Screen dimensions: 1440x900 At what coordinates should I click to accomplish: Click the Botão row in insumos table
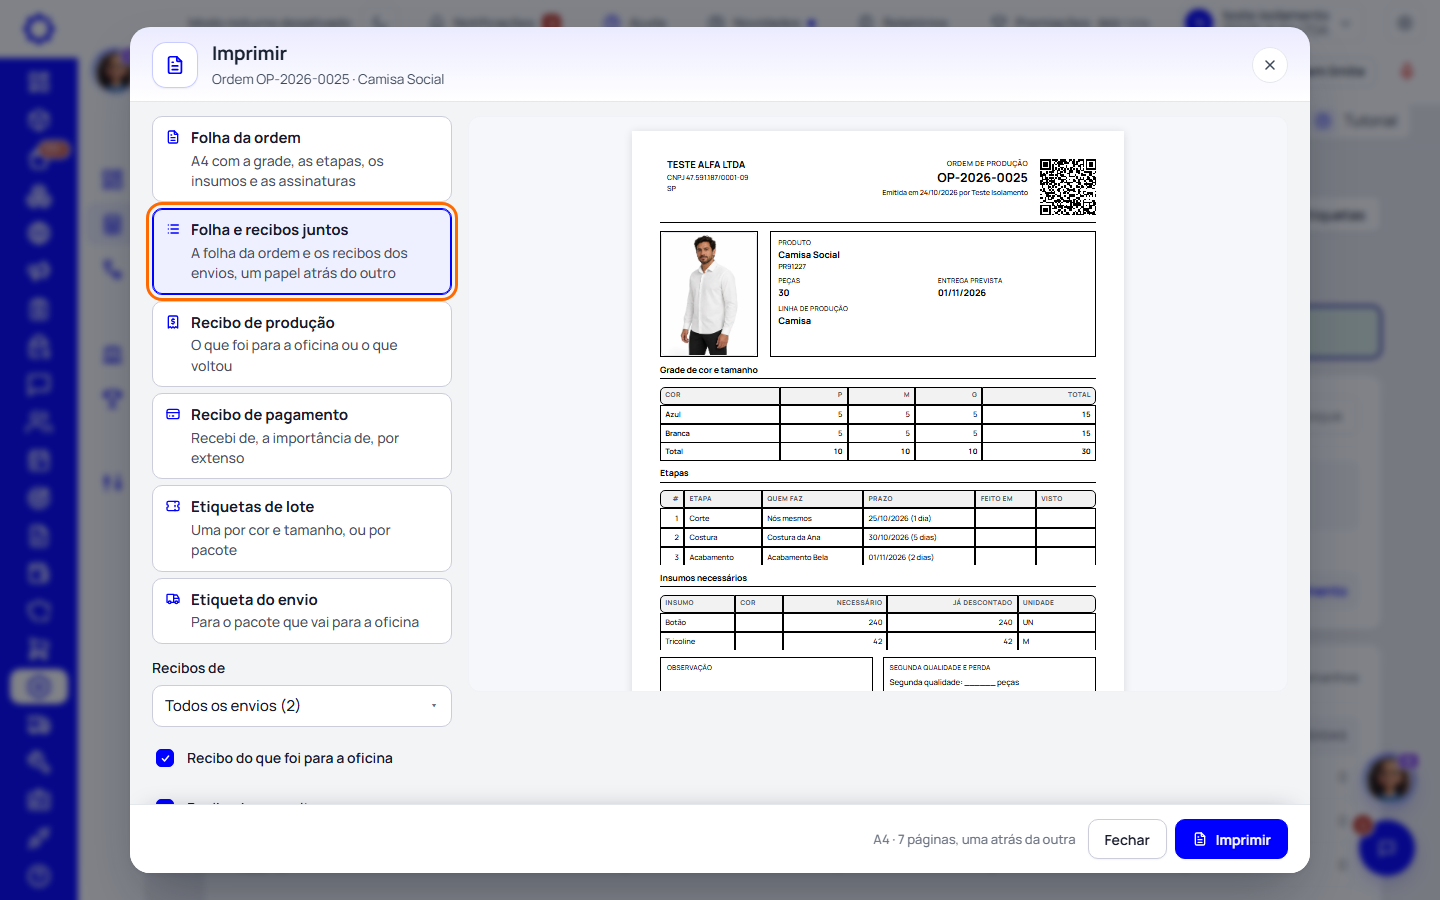[x=877, y=622]
